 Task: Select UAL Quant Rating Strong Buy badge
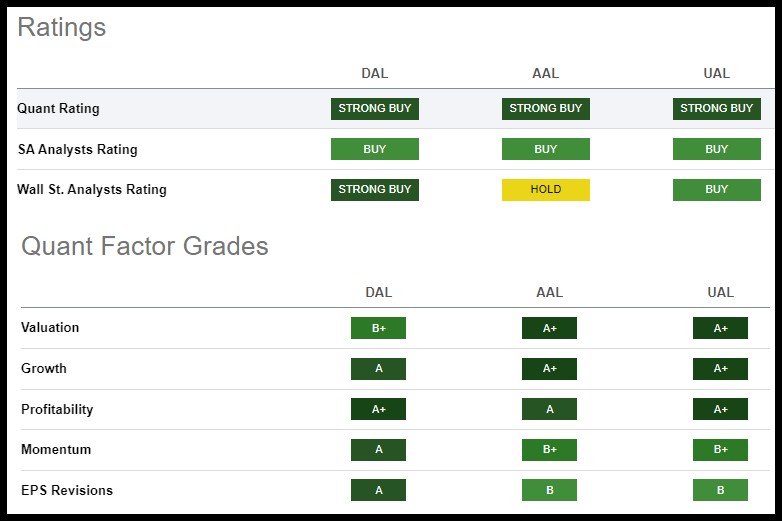coord(716,108)
